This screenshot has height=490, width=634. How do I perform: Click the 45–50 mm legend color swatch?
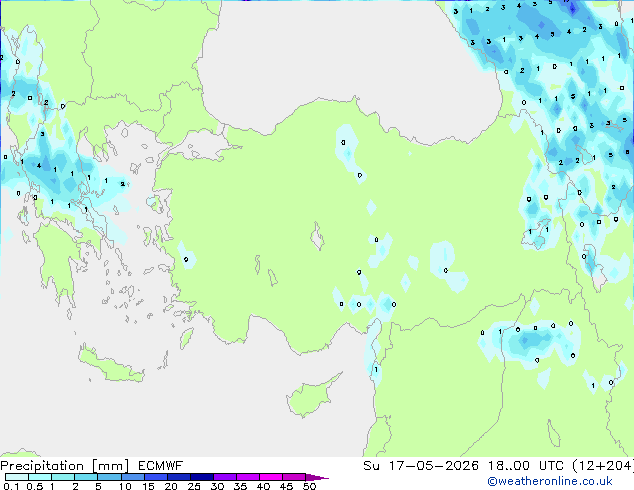(294, 477)
